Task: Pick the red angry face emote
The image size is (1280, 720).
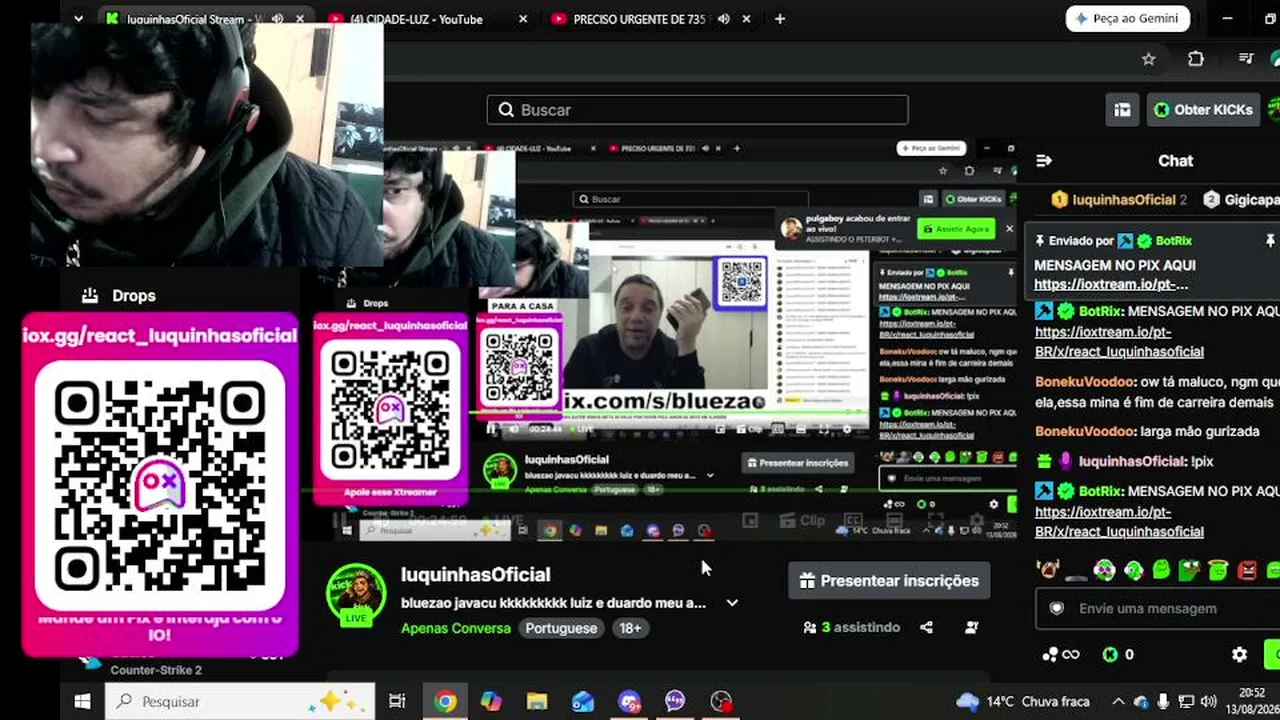Action: 1248,570
